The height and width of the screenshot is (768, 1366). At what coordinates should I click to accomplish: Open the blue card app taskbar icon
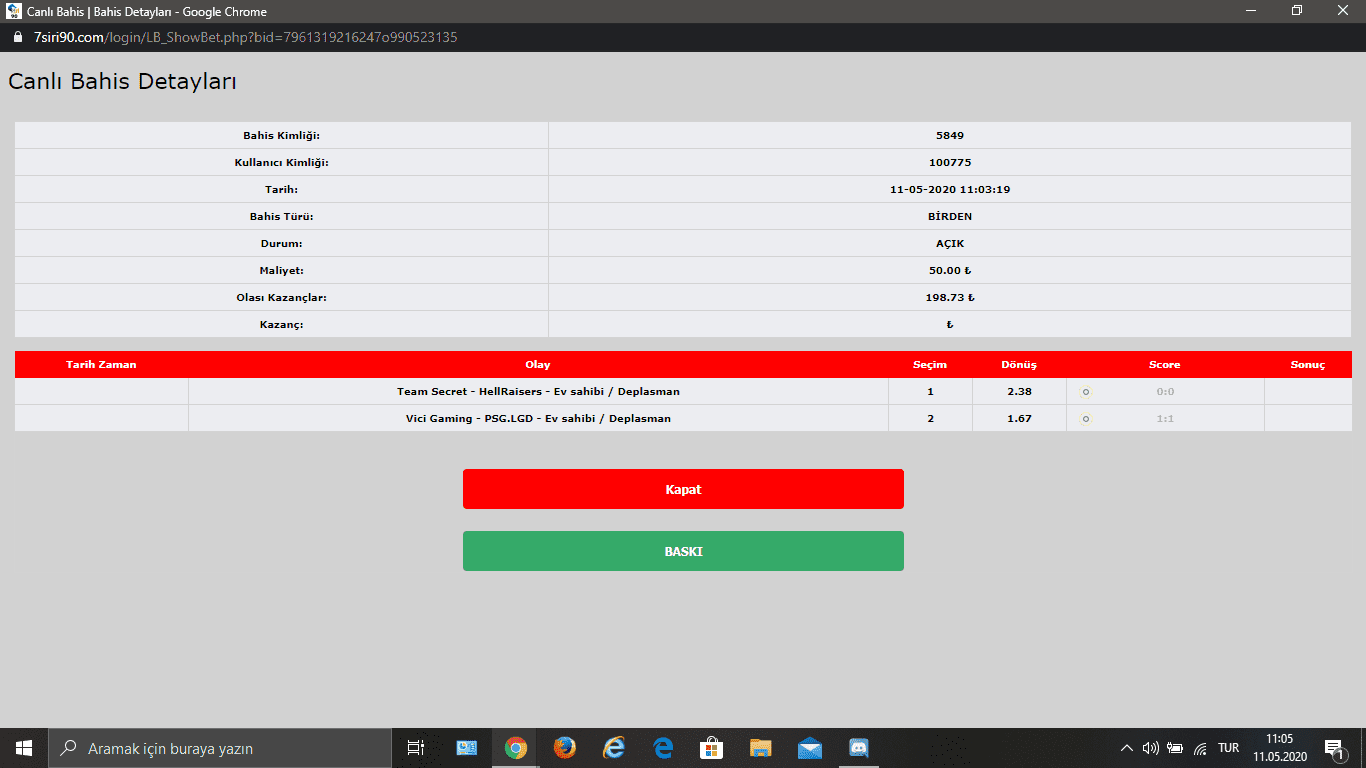467,748
